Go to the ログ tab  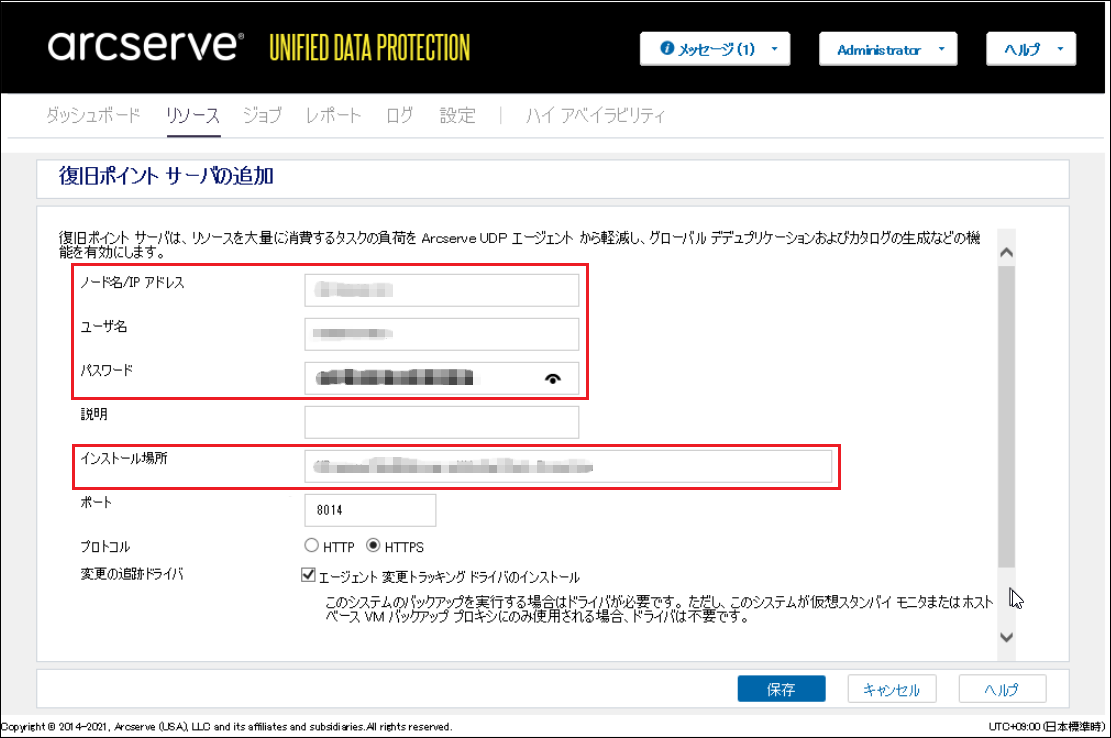[400, 115]
